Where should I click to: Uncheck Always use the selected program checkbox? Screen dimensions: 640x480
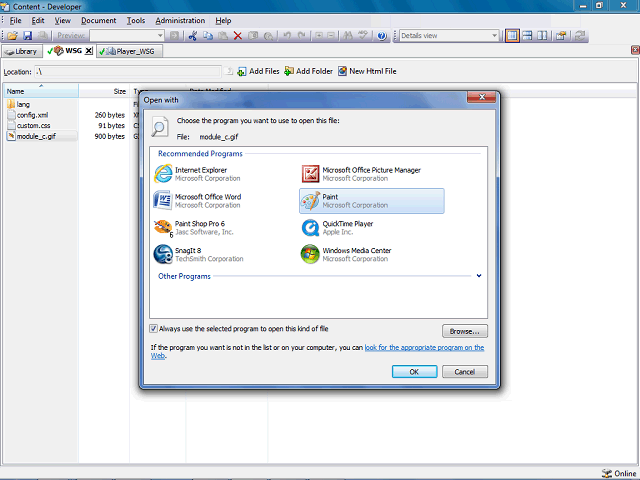(153, 329)
